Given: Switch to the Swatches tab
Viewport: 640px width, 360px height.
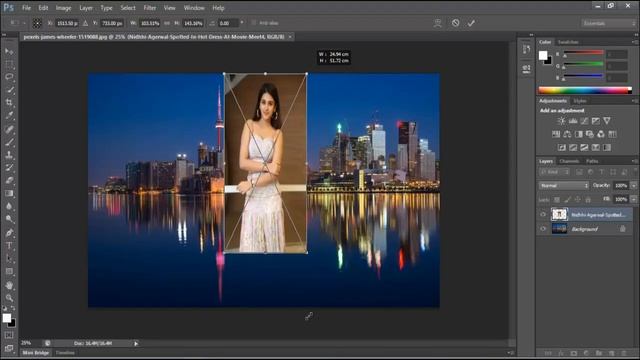Looking at the screenshot, I should coord(568,42).
